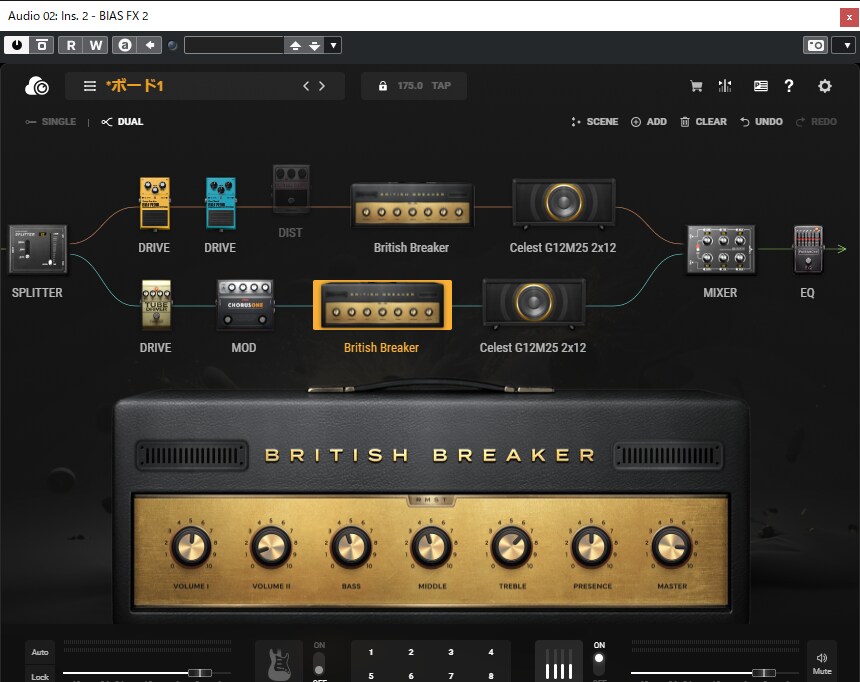This screenshot has height=682, width=860.
Task: Select the top-row British Breaker amp
Action: pyautogui.click(x=412, y=205)
